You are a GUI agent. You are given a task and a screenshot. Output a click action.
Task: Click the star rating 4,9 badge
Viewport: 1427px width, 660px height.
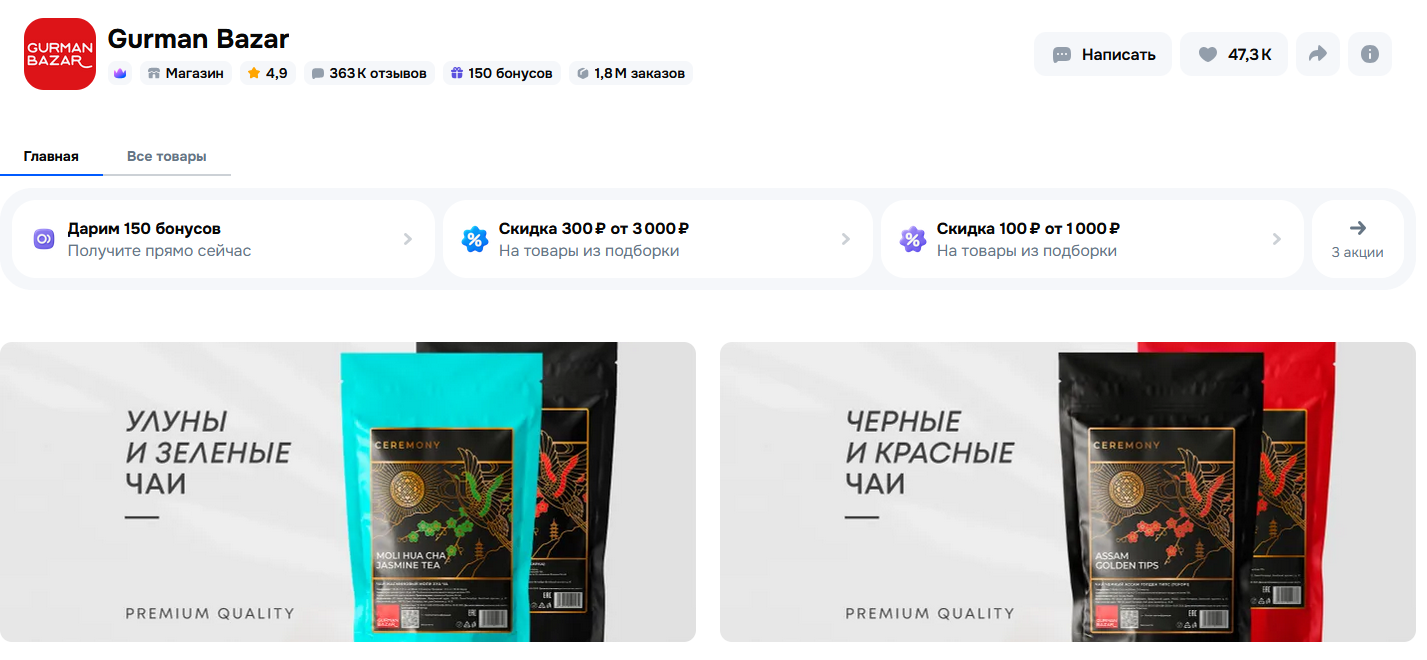(x=267, y=73)
